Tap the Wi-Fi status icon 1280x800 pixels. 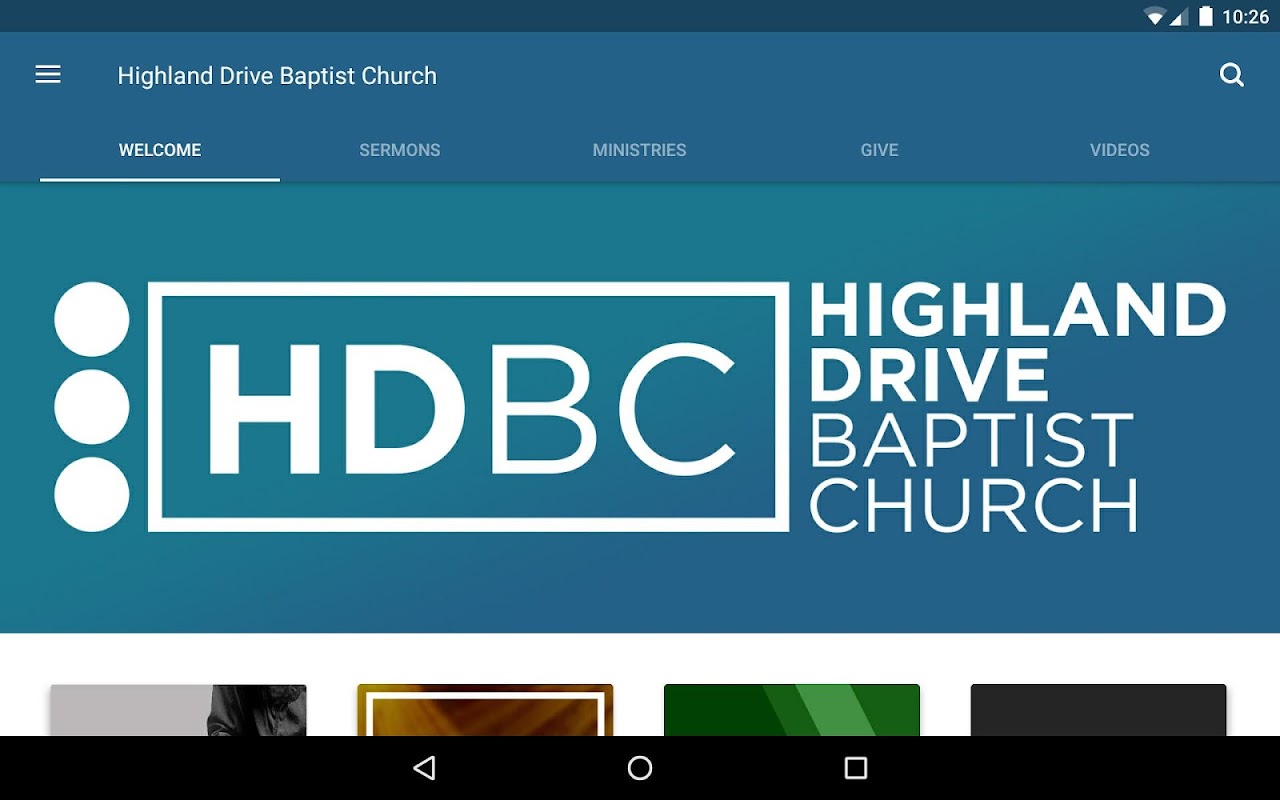click(1155, 16)
